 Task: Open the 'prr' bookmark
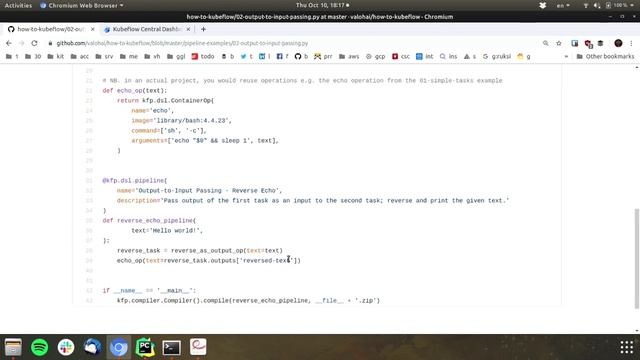click(x=323, y=57)
